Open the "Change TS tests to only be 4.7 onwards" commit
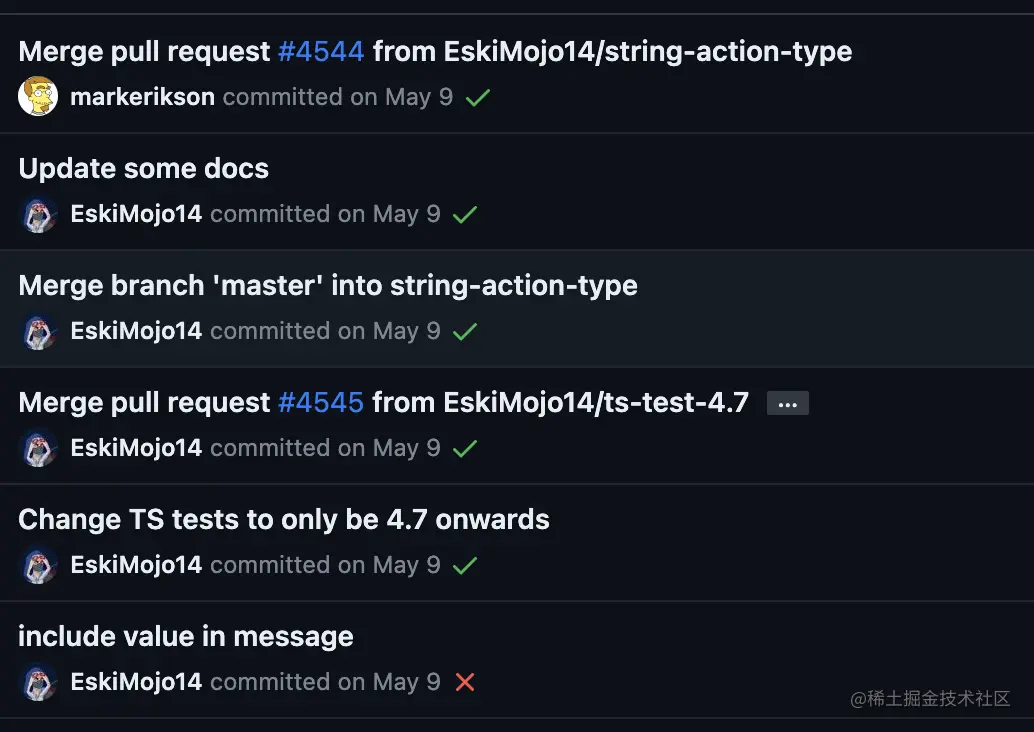1034x732 pixels. [284, 520]
